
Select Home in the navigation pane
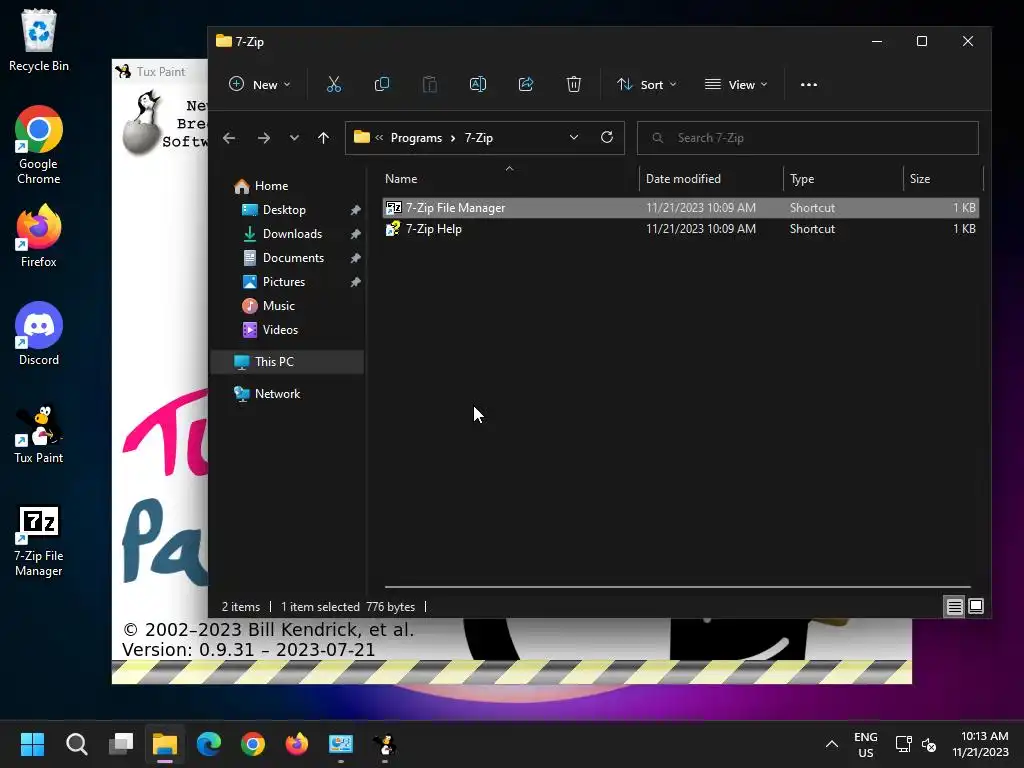[272, 186]
